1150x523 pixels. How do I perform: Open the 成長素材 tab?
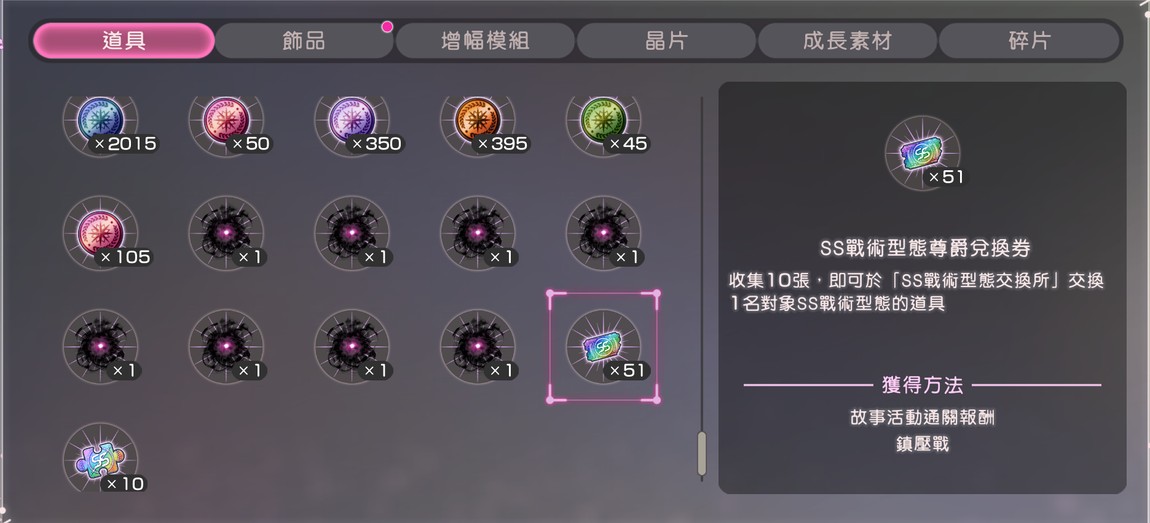(x=847, y=40)
